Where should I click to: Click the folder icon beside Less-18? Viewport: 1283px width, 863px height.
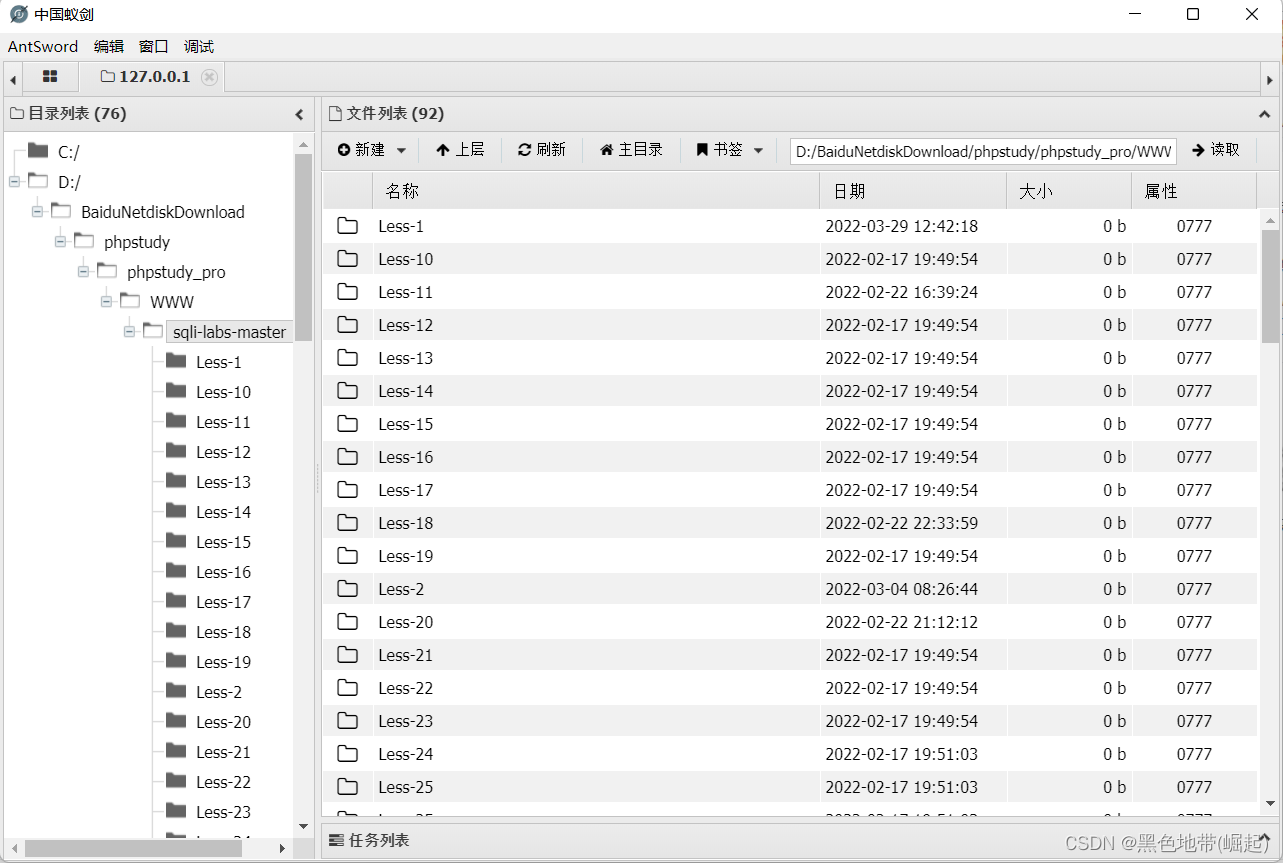click(347, 523)
